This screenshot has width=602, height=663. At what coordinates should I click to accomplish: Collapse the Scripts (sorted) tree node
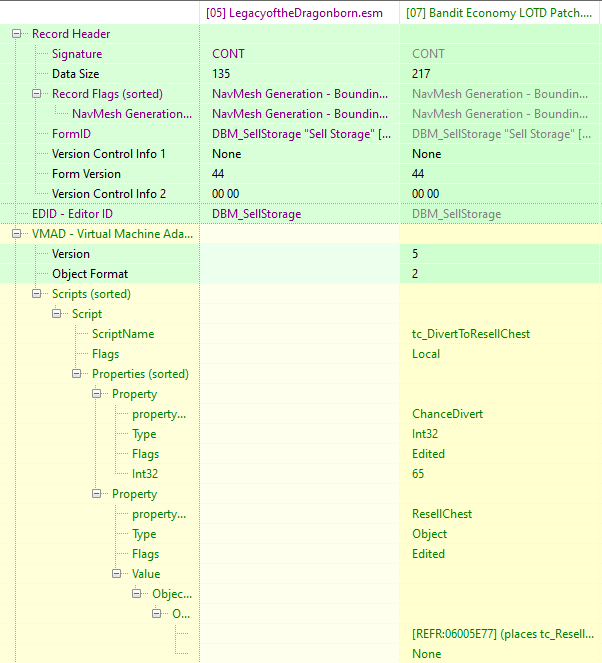(38, 294)
